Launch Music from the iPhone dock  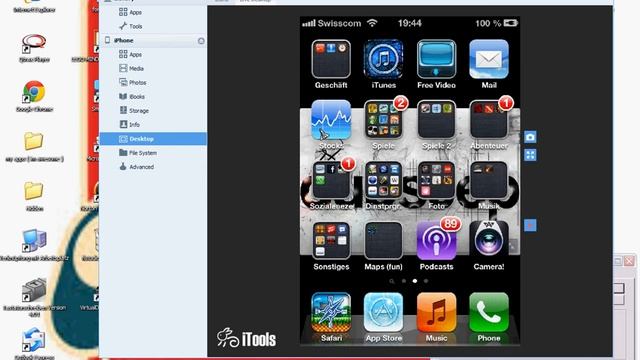click(436, 312)
